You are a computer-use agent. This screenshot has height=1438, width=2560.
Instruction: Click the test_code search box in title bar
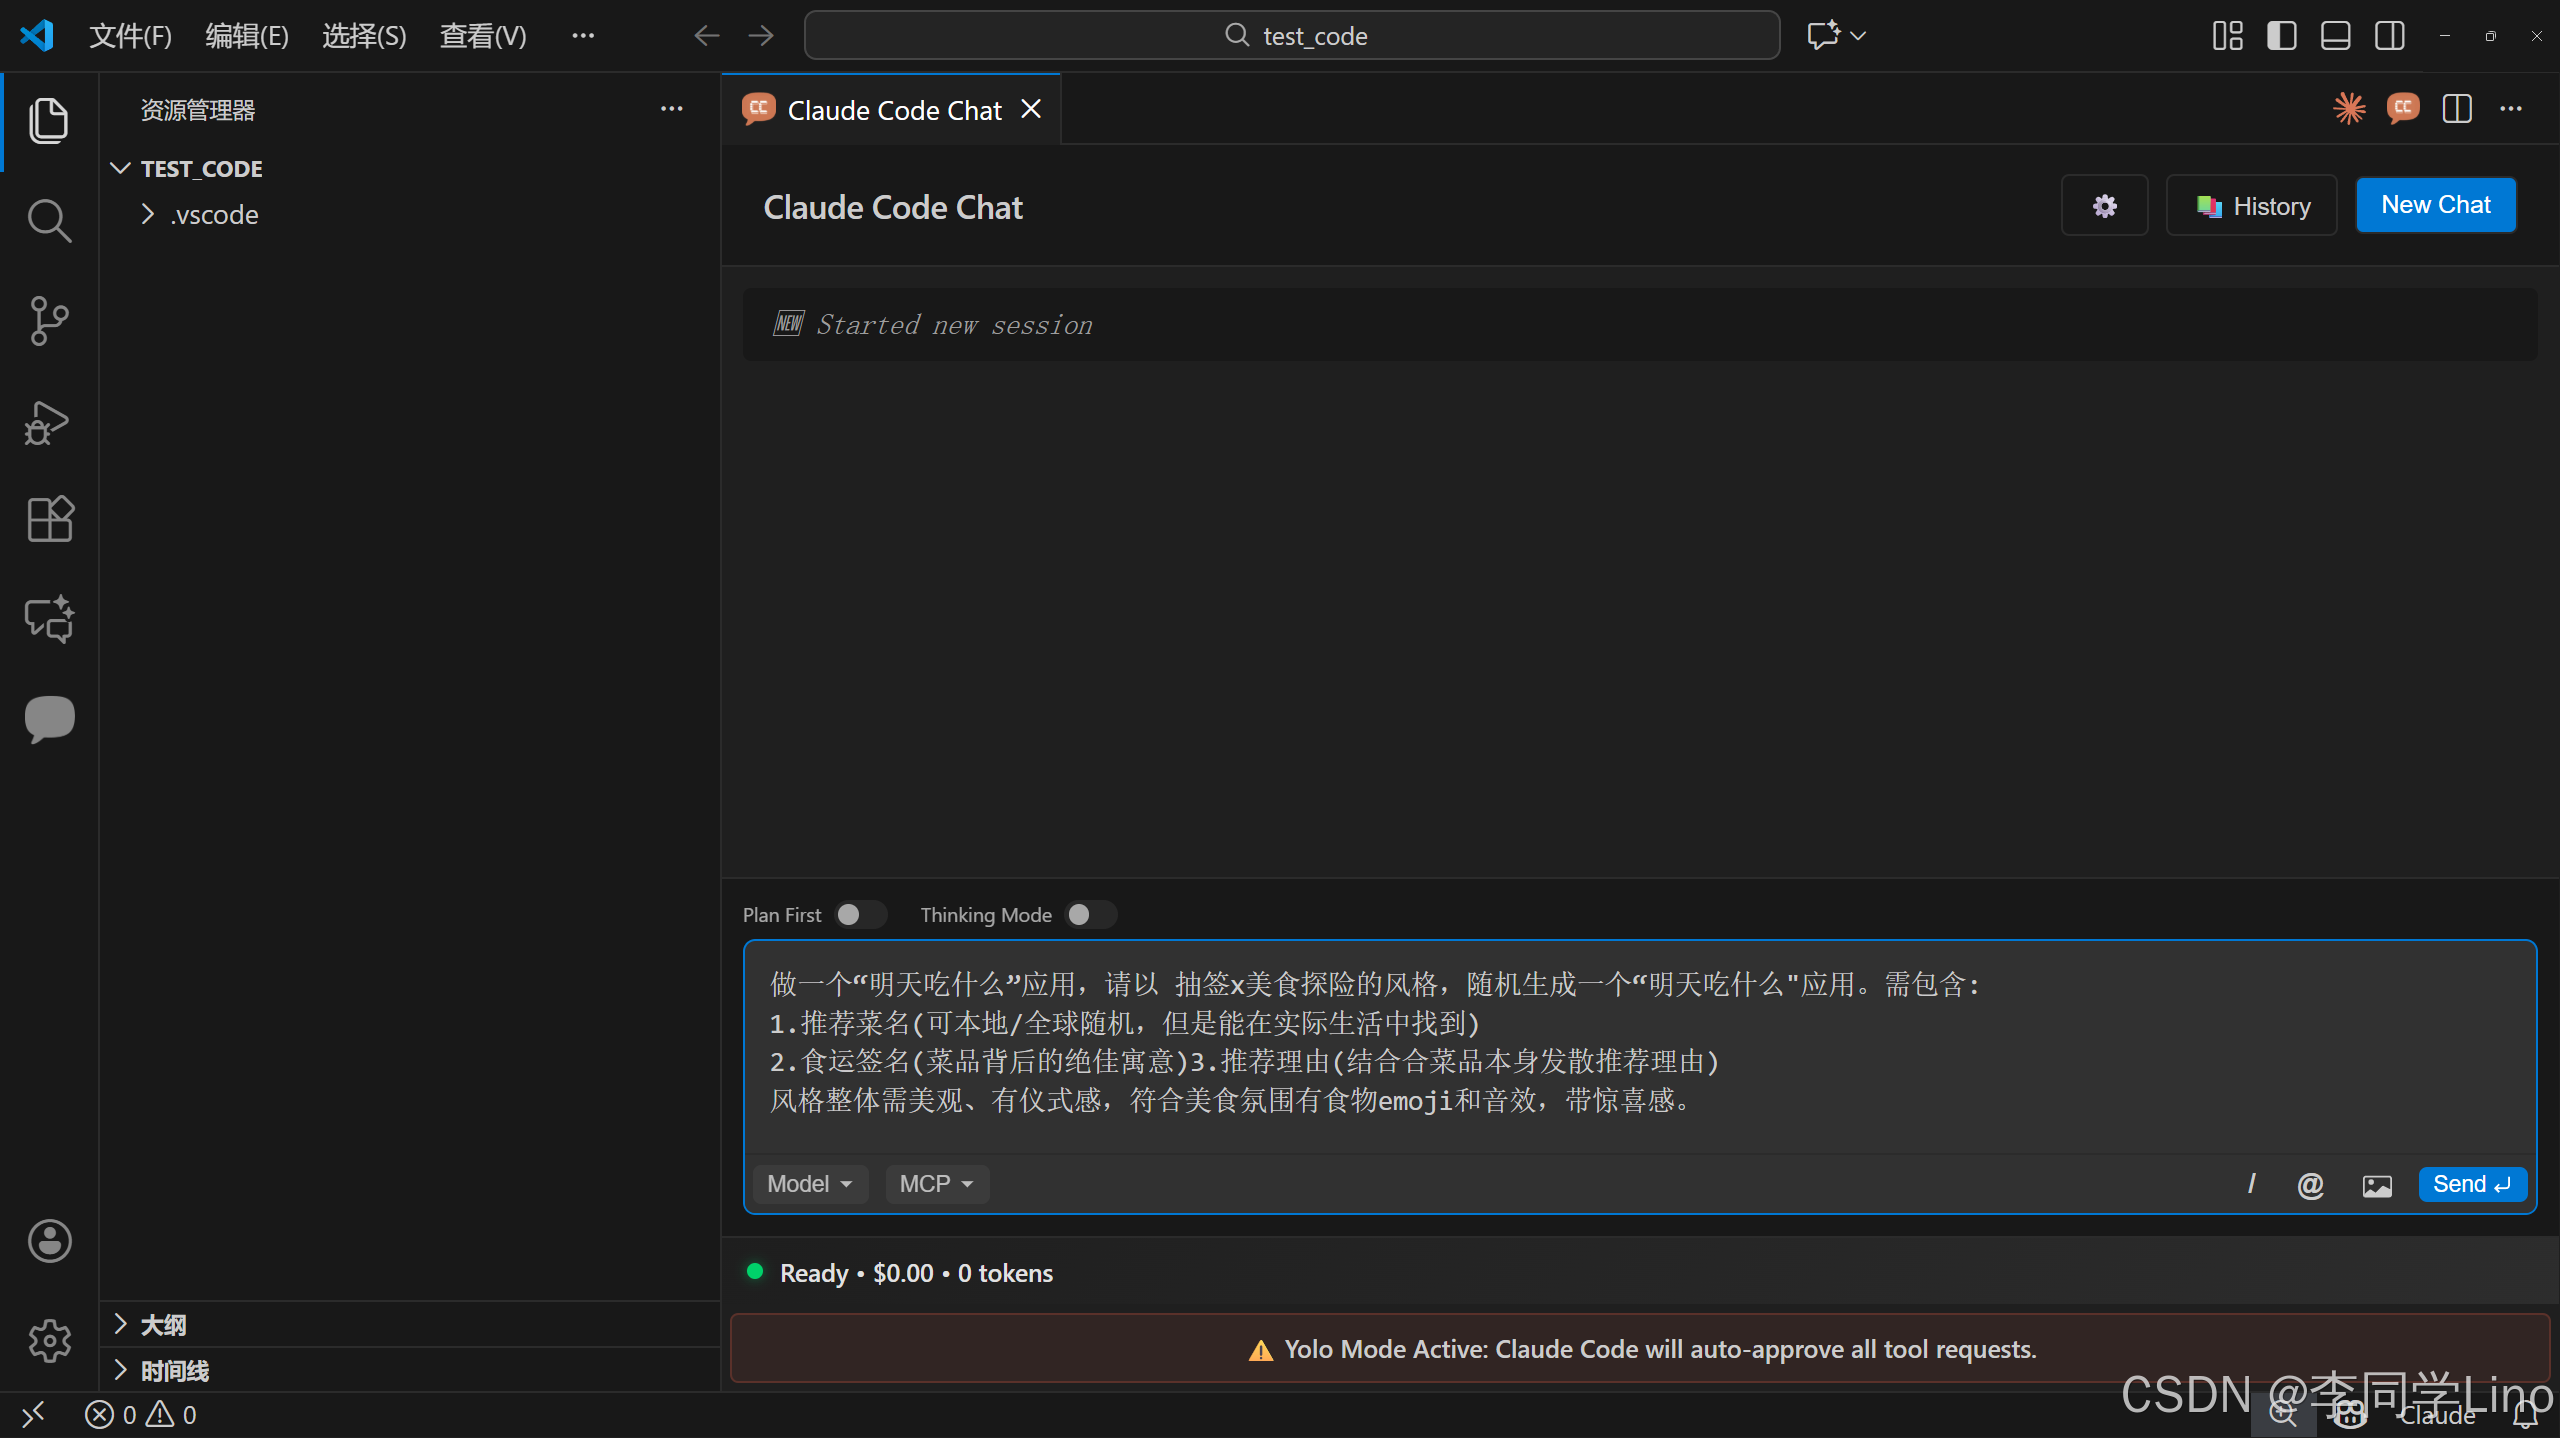coord(1291,36)
